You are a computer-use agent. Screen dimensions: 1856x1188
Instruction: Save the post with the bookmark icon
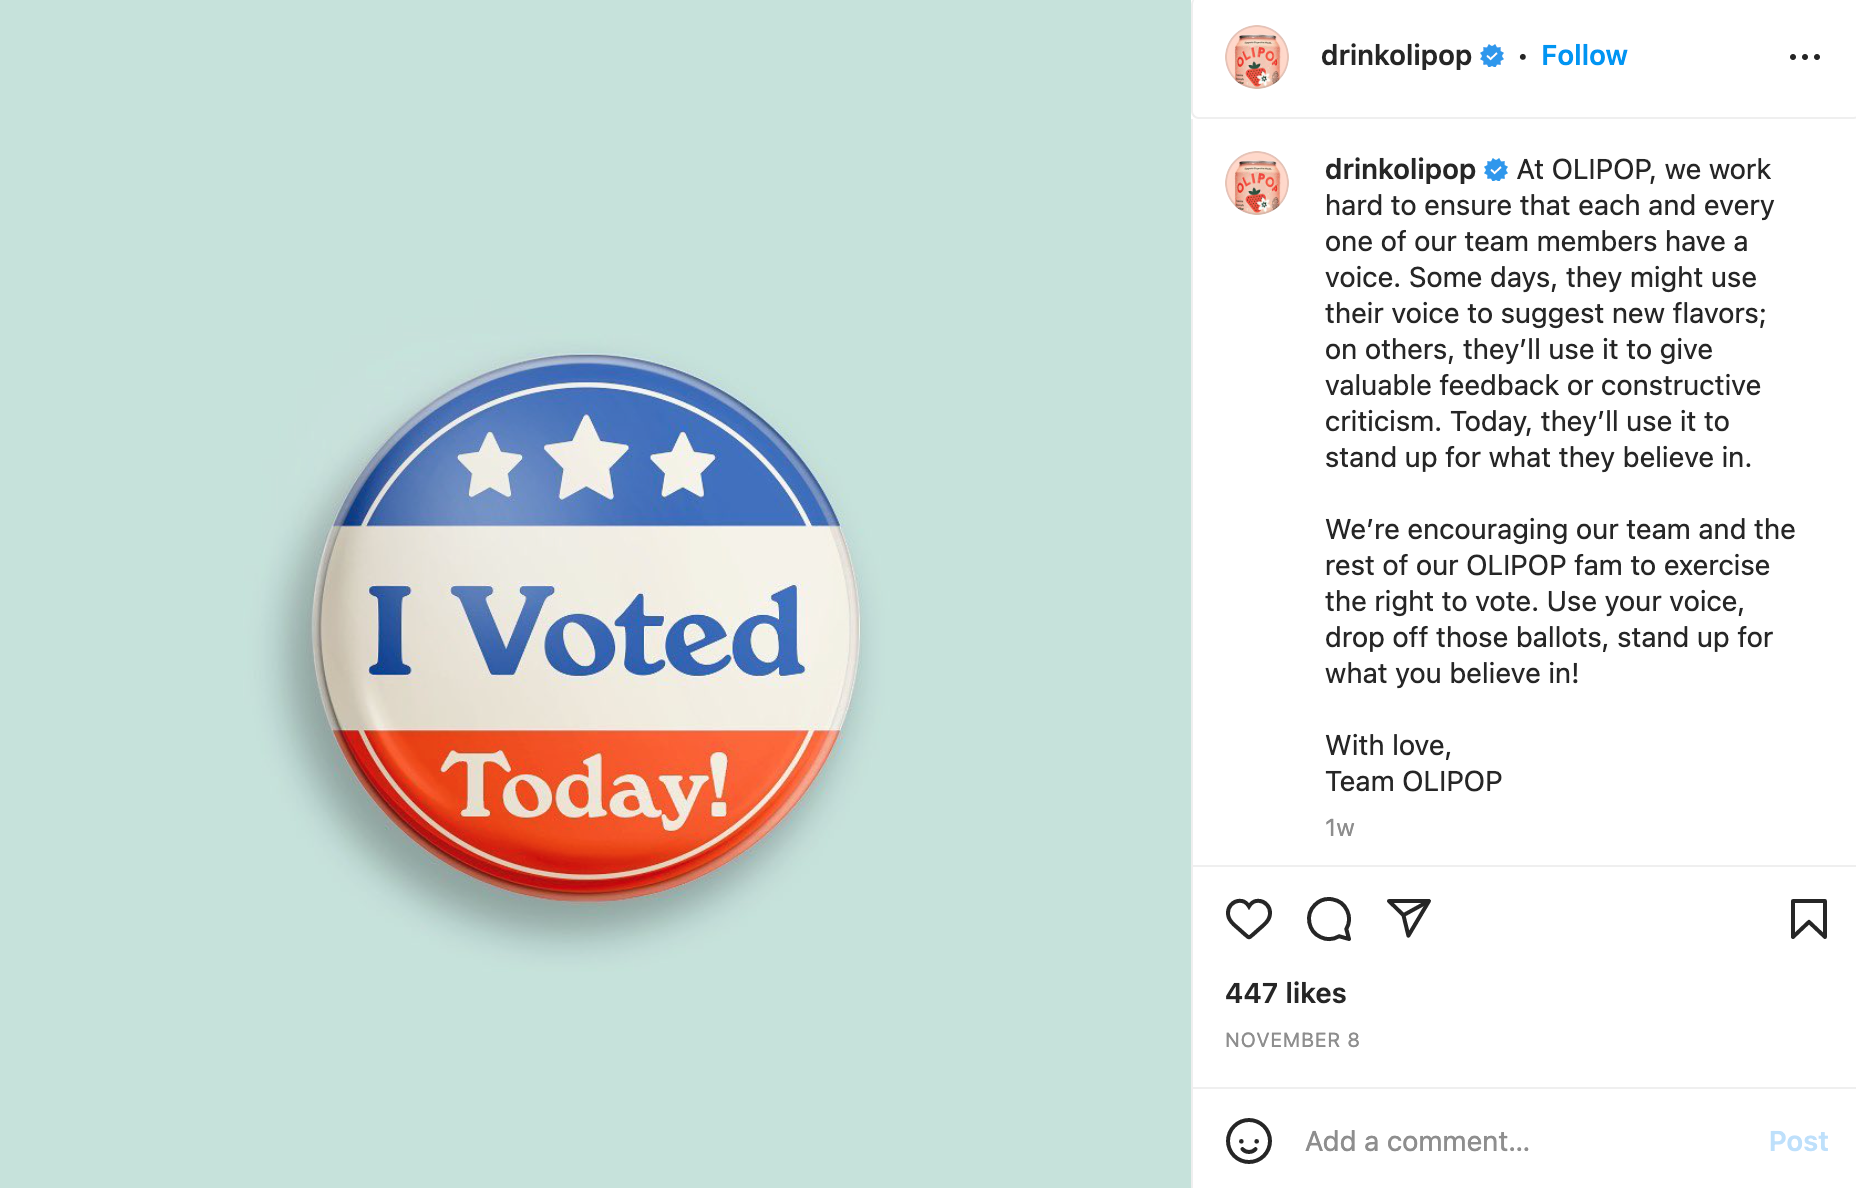click(x=1808, y=919)
